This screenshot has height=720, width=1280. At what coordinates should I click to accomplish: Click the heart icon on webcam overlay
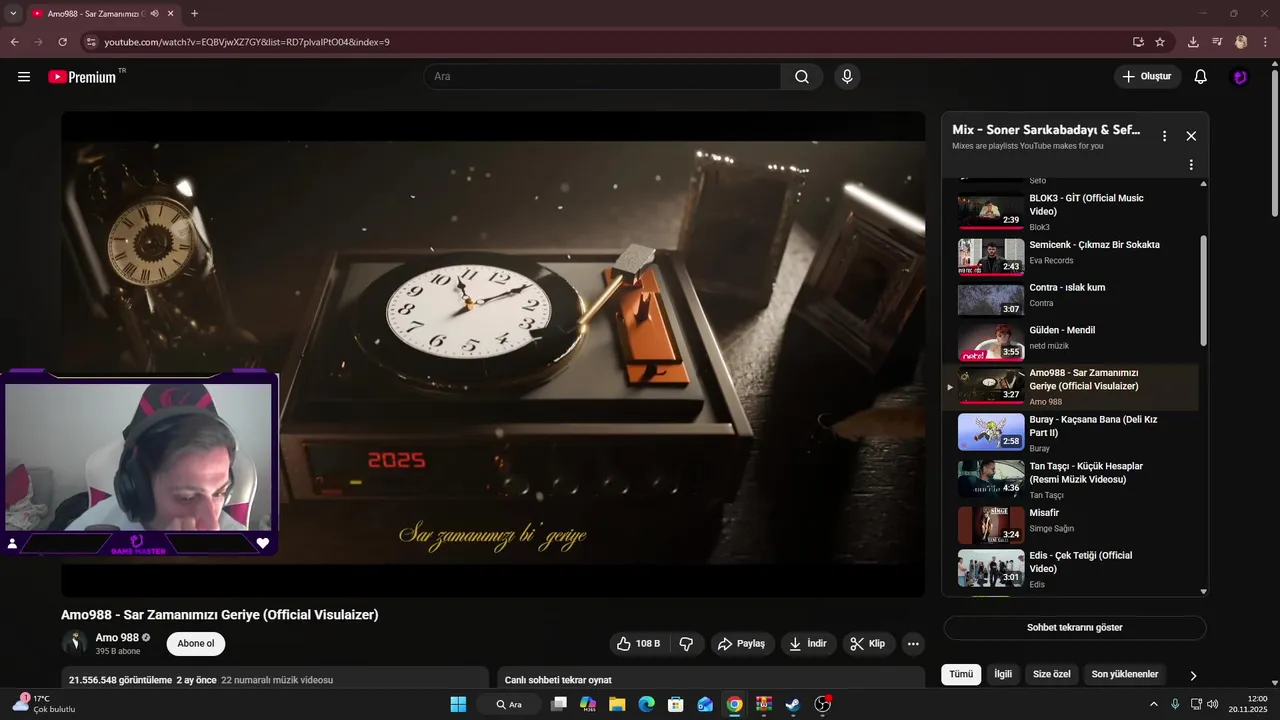click(x=263, y=543)
